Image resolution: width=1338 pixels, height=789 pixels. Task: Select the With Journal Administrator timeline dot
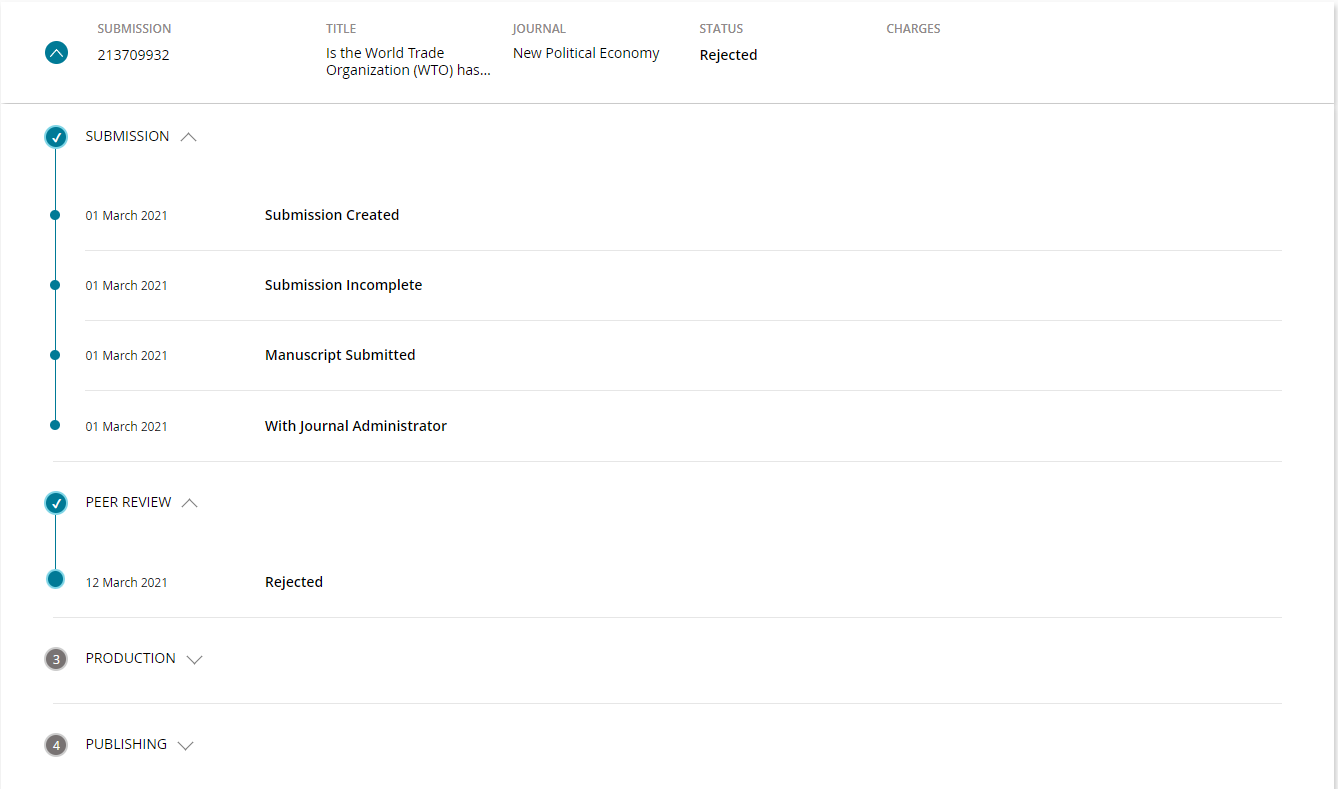55,425
